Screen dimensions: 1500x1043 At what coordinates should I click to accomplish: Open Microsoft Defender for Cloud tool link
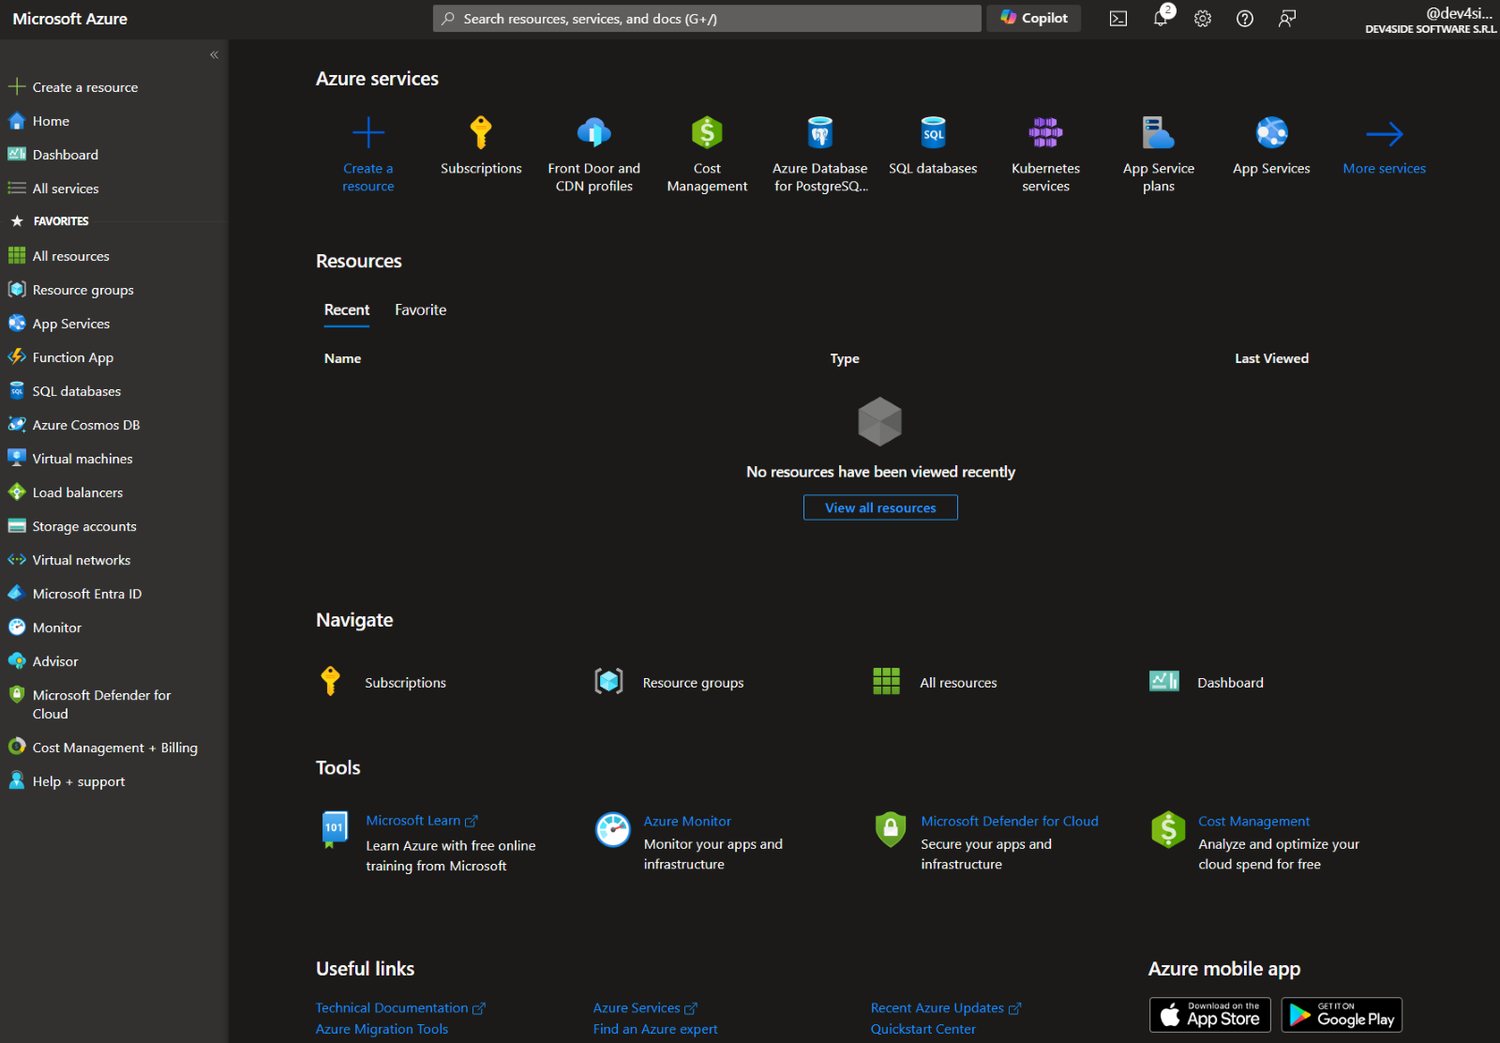pos(1009,821)
